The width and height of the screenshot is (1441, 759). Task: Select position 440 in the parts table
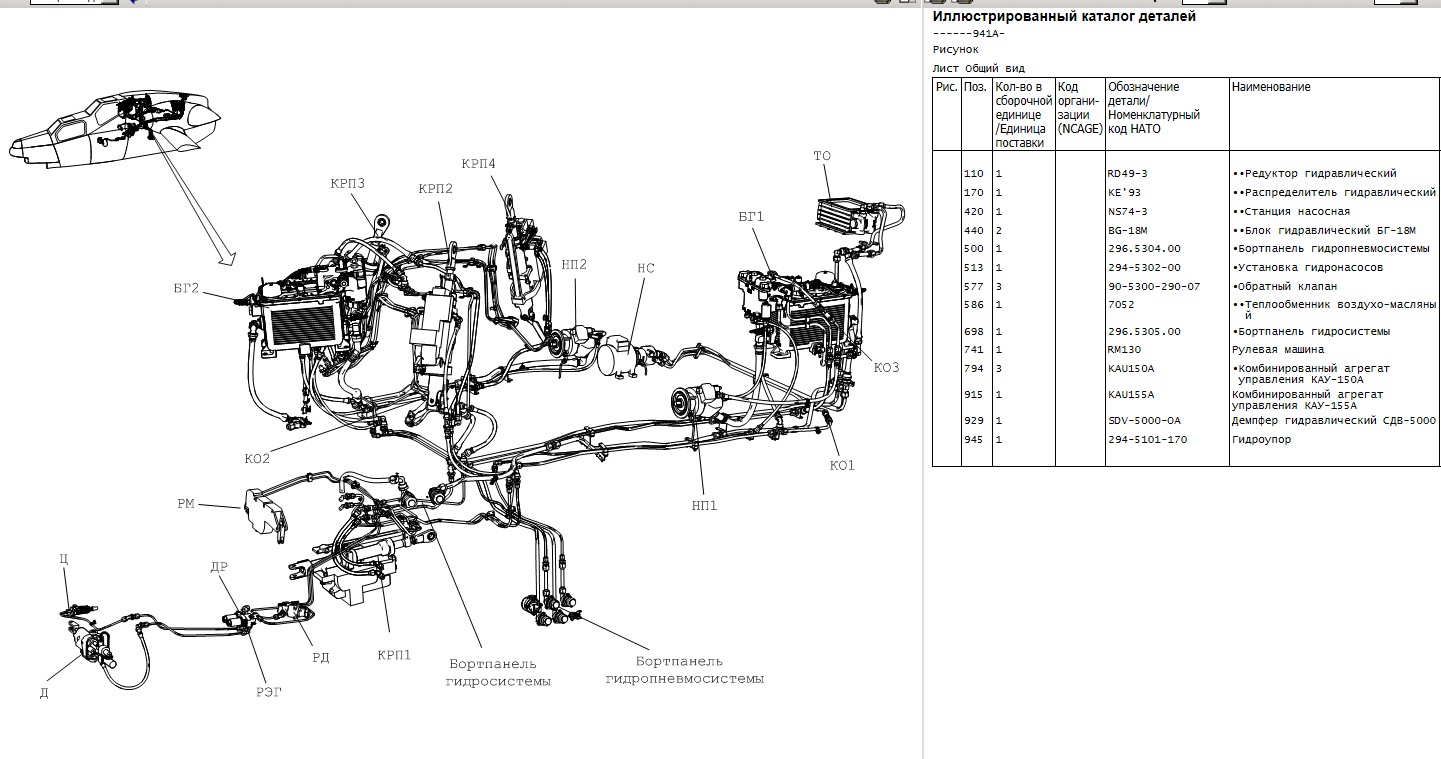point(974,230)
